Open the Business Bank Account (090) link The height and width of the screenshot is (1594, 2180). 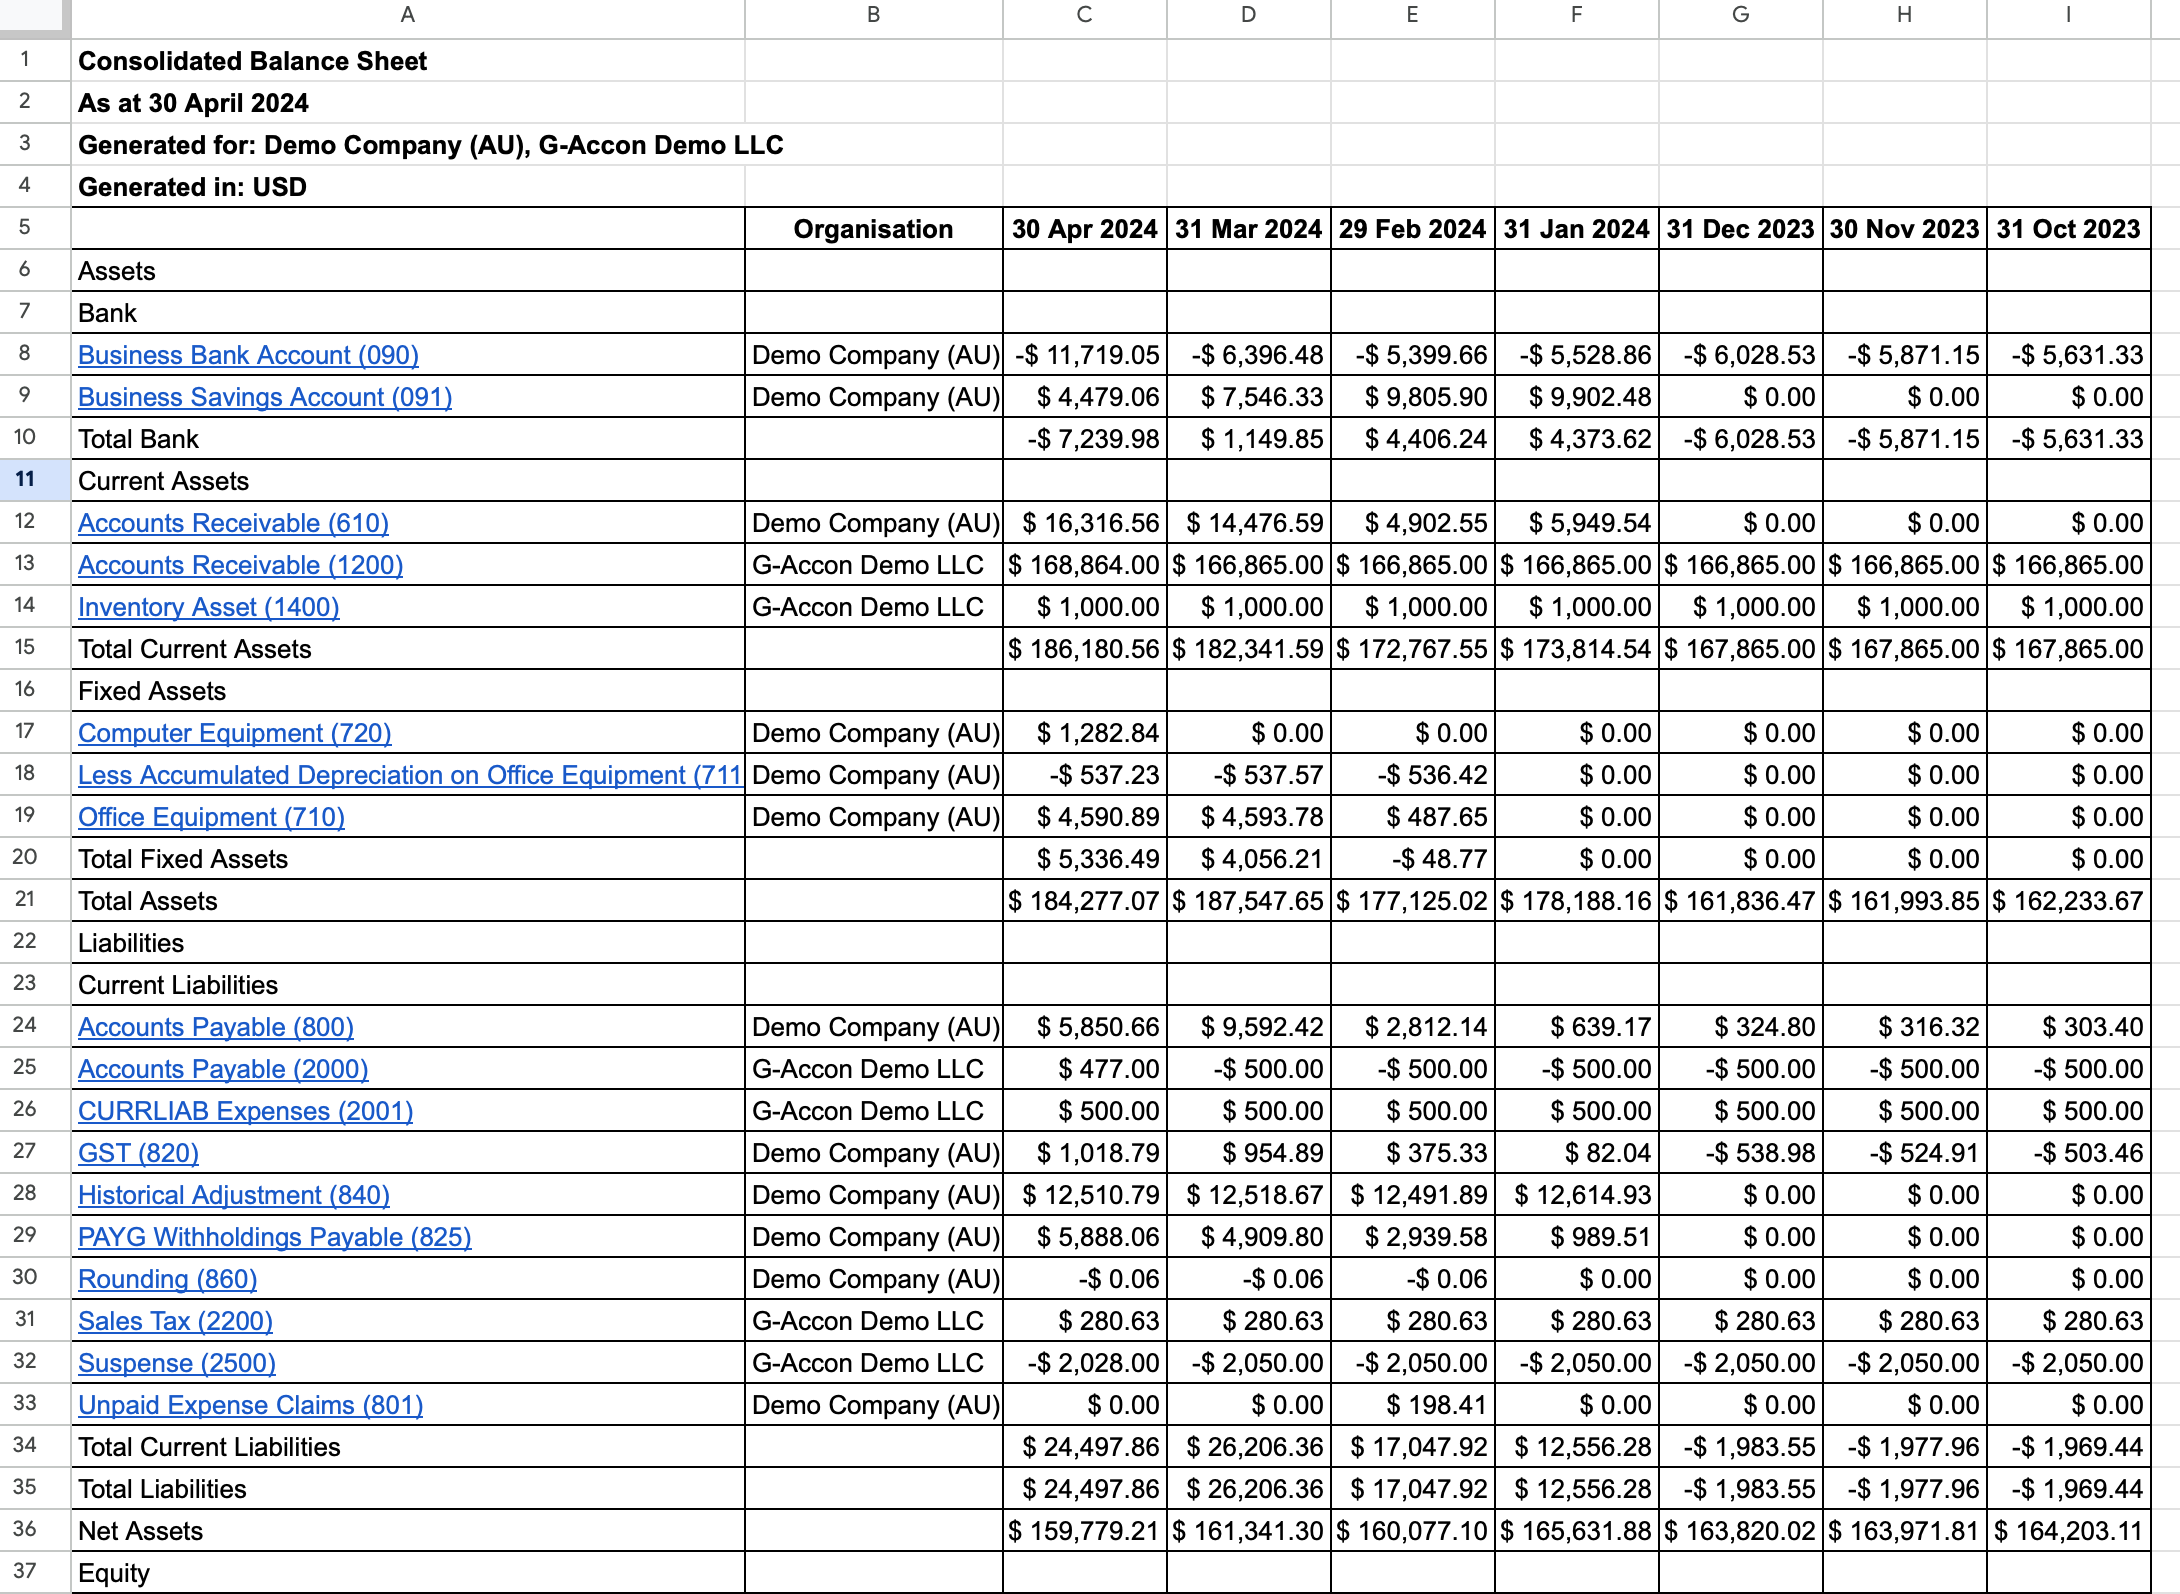[x=248, y=355]
